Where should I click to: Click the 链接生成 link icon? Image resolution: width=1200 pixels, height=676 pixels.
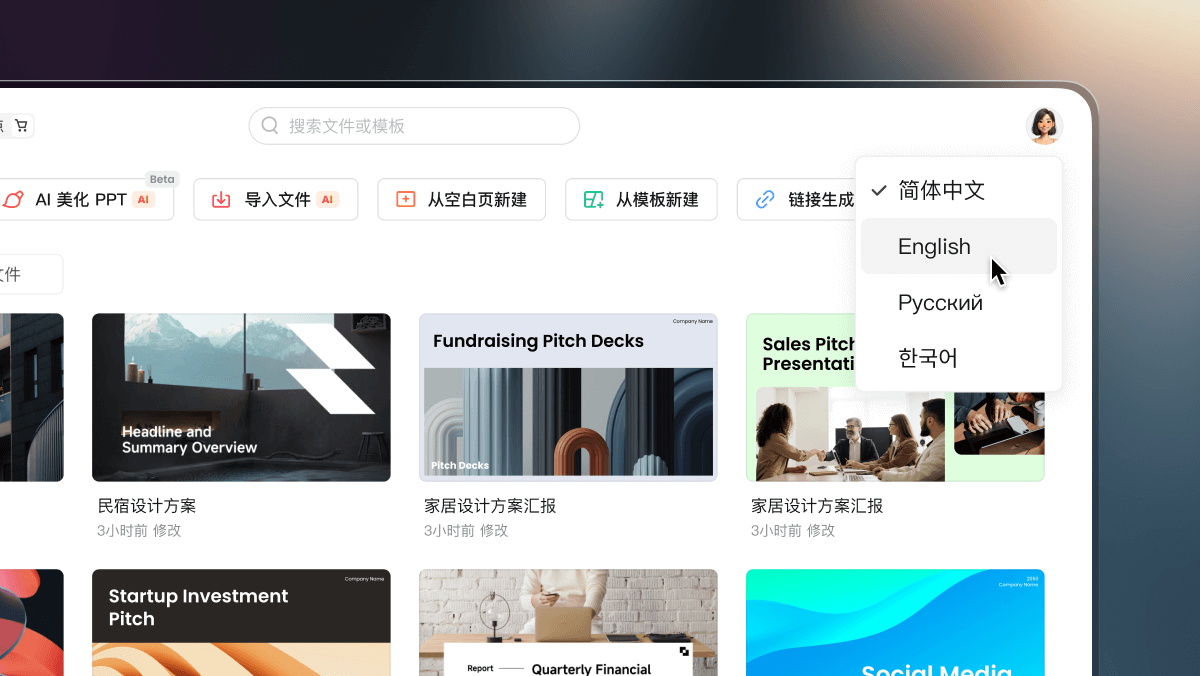click(765, 200)
